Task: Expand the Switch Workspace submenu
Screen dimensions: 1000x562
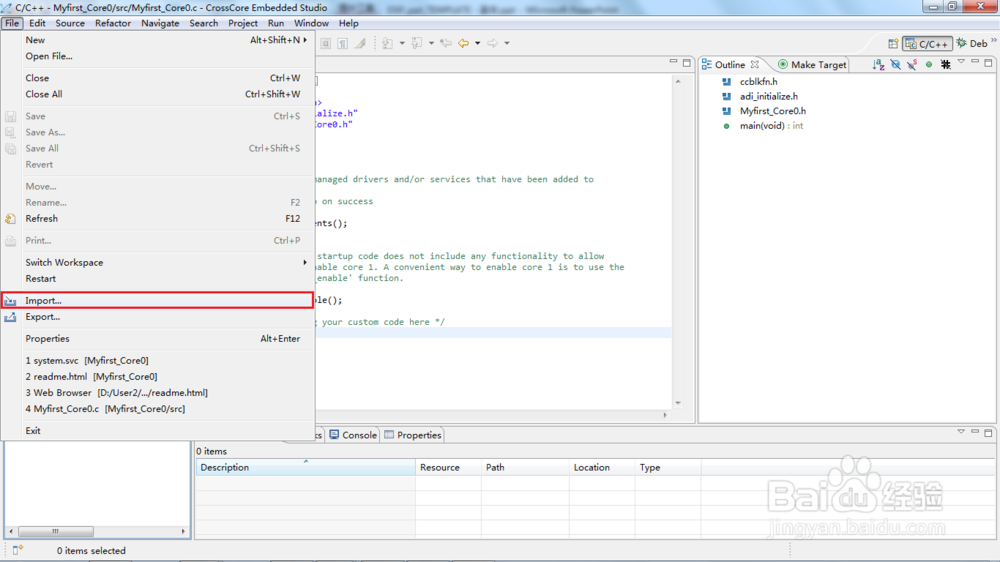Action: point(305,262)
